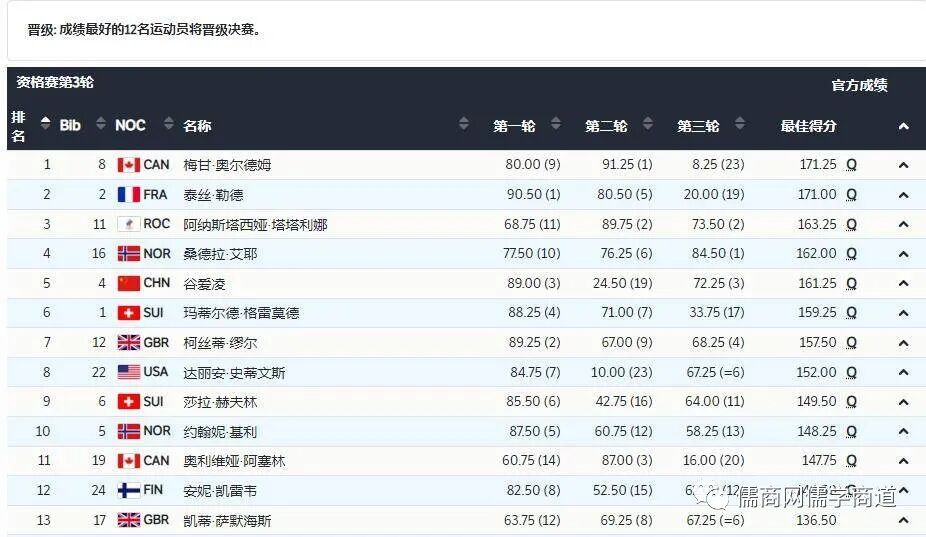
Task: Open athlete 桑德拉·艾耶 name link
Action: (220, 254)
